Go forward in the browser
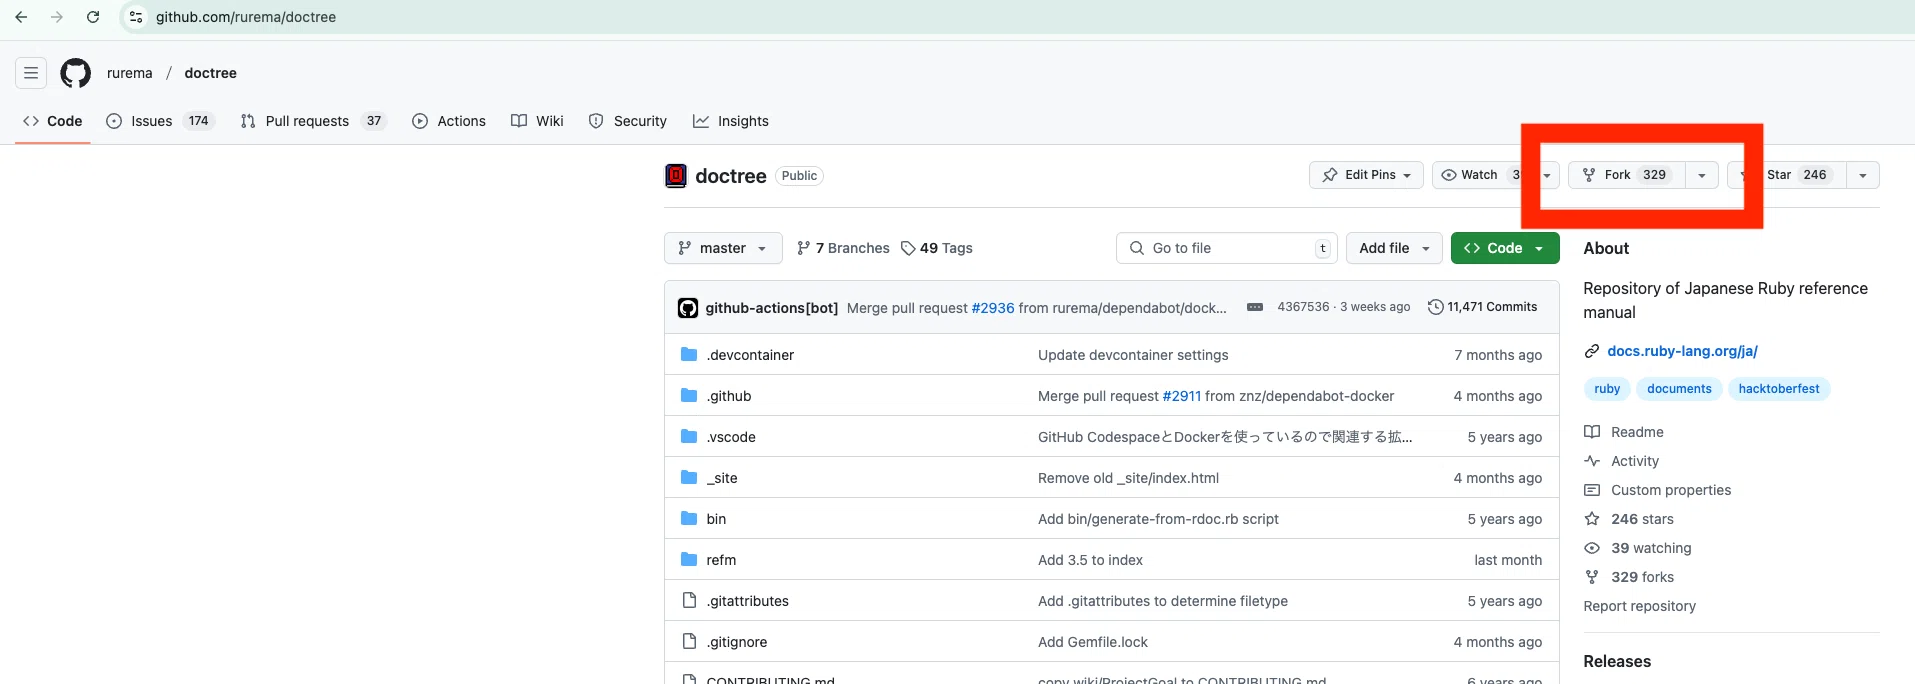The height and width of the screenshot is (684, 1915). [x=57, y=17]
